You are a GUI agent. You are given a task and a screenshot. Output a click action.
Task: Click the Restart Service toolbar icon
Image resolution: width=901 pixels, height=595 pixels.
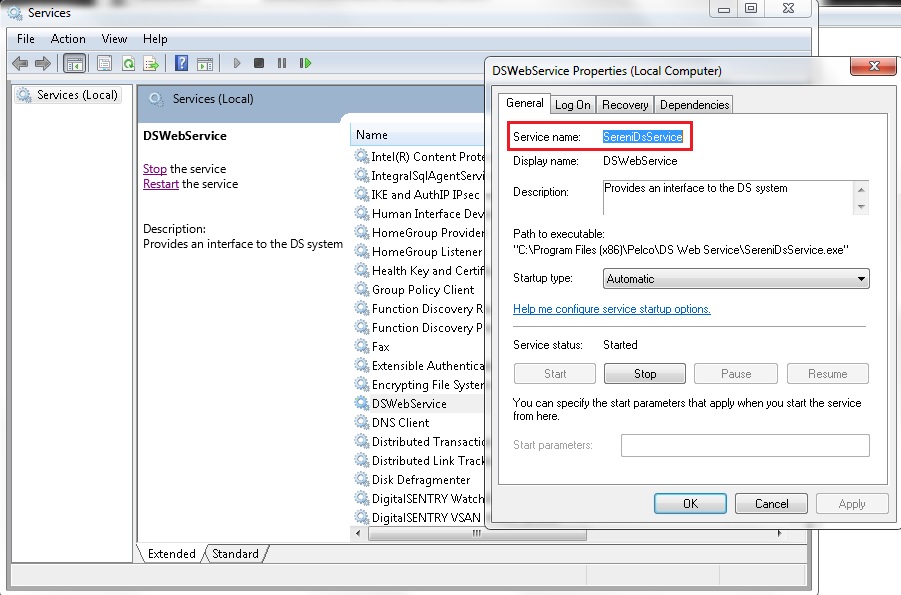pyautogui.click(x=305, y=63)
